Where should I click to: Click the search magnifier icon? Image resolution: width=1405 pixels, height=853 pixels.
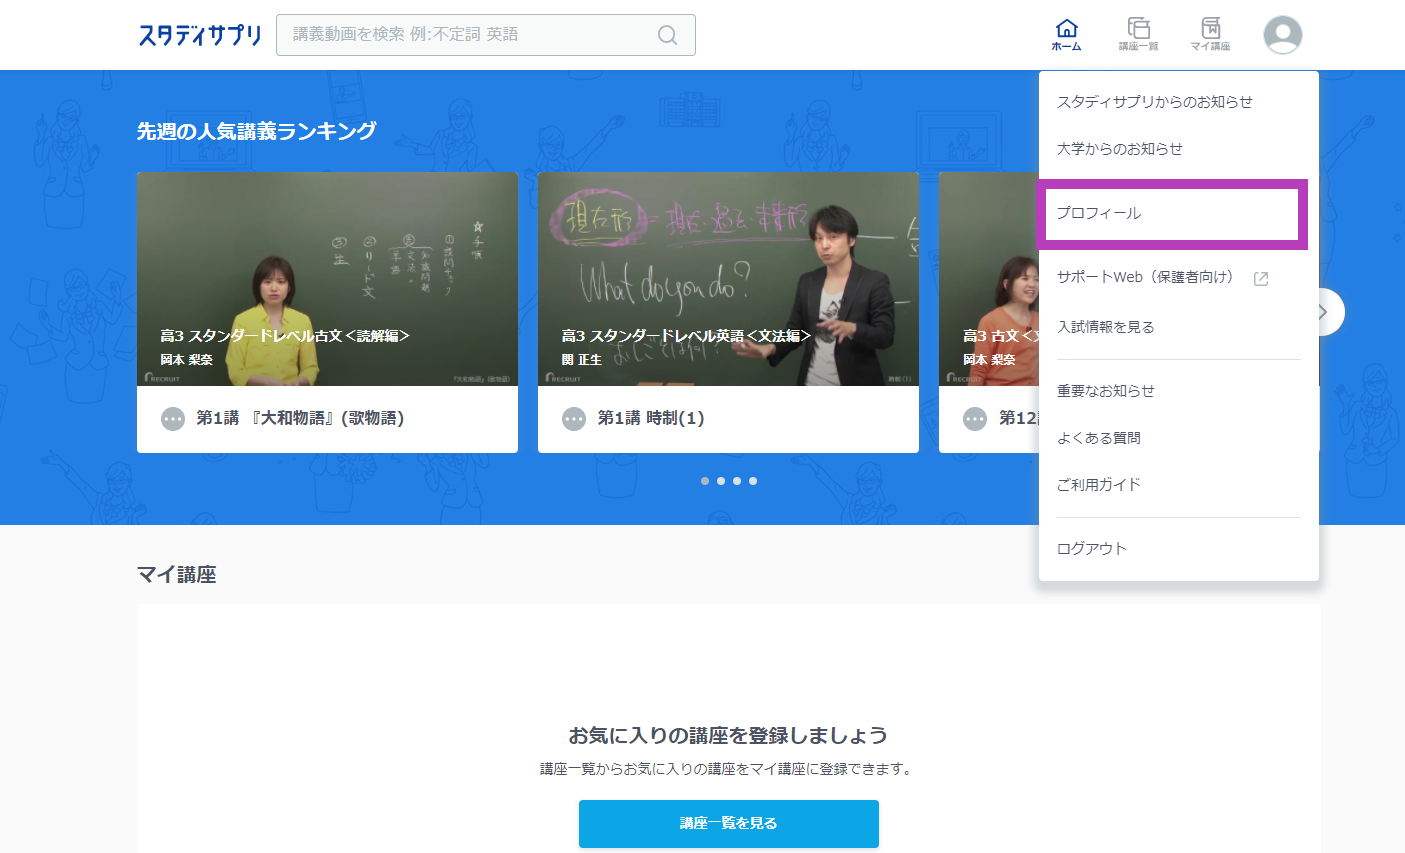pyautogui.click(x=667, y=35)
